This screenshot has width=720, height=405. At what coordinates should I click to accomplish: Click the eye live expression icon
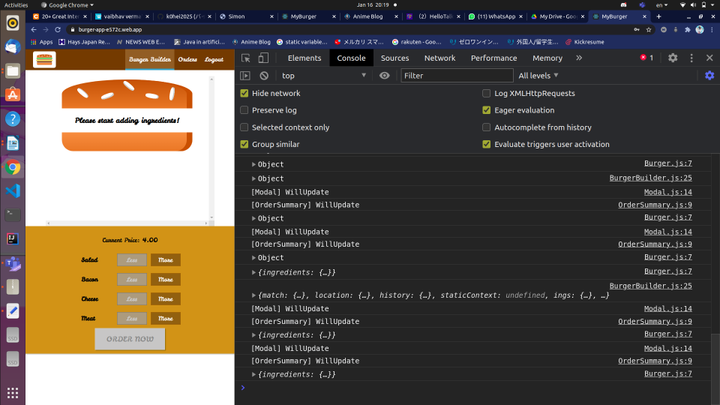coord(385,76)
